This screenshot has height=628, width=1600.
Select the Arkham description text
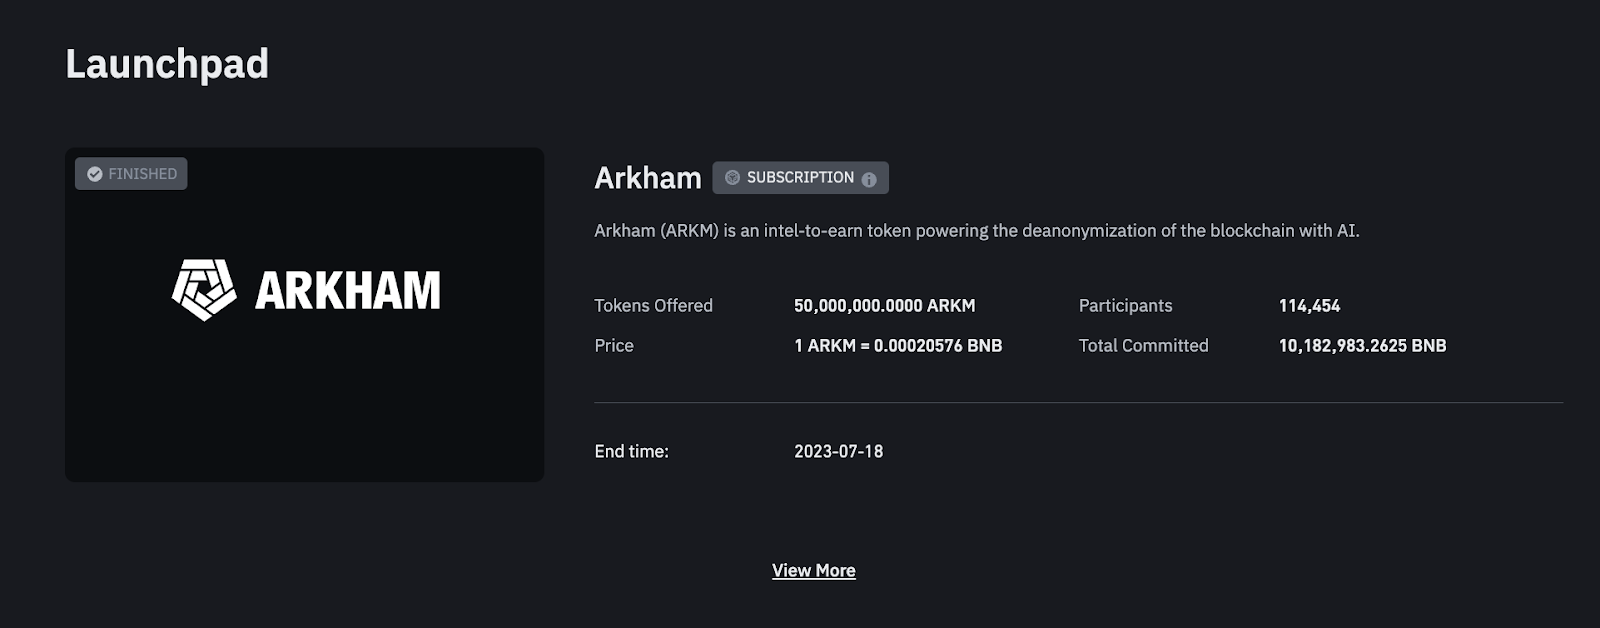click(976, 231)
